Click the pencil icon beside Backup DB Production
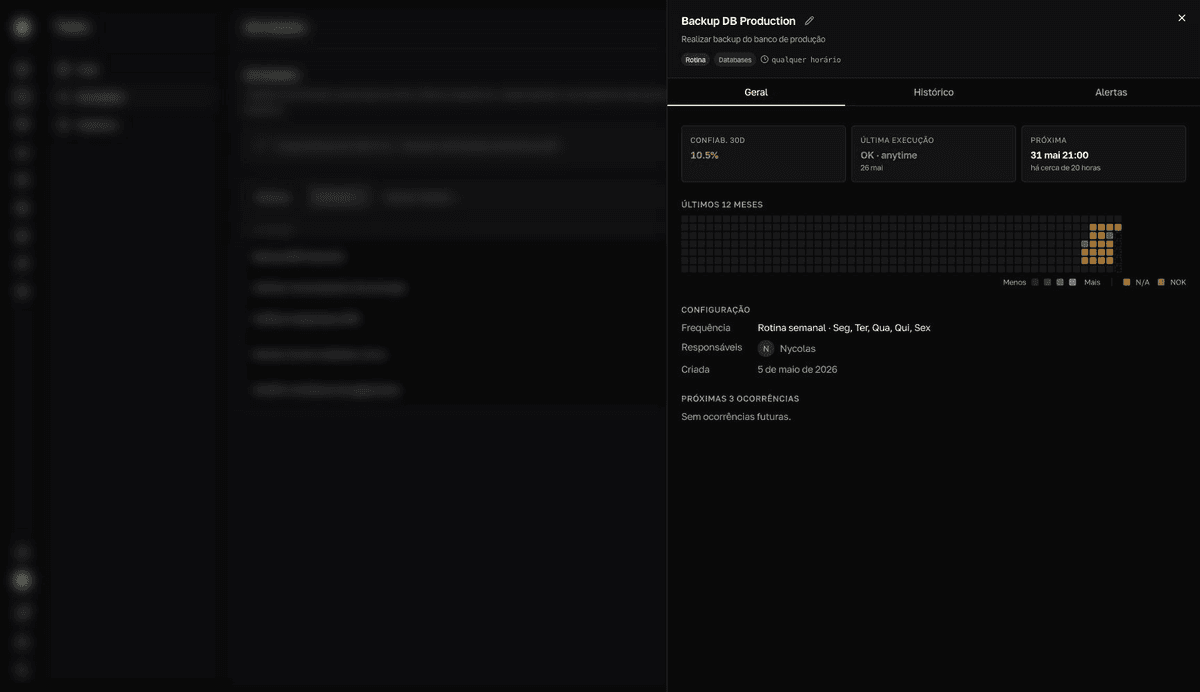Viewport: 1200px width, 692px height. (809, 21)
